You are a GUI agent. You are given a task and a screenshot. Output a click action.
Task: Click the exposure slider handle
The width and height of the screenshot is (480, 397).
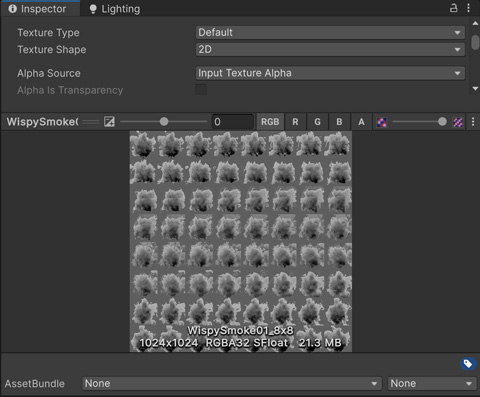click(x=164, y=122)
